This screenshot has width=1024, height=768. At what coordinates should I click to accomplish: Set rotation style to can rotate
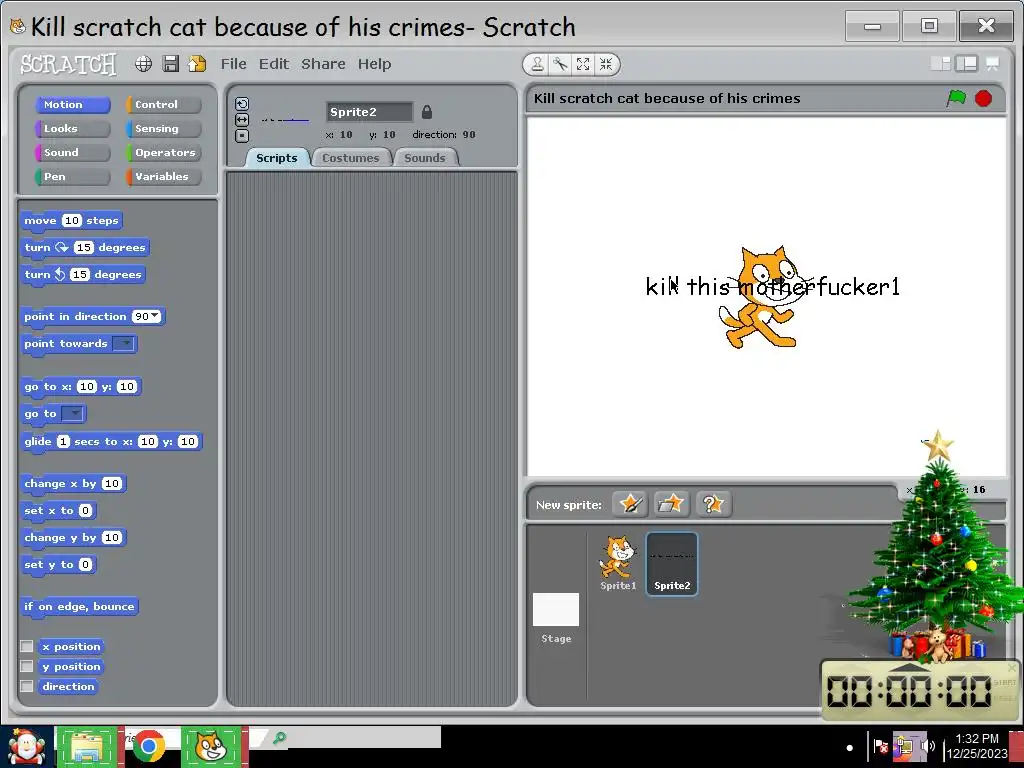tap(242, 104)
